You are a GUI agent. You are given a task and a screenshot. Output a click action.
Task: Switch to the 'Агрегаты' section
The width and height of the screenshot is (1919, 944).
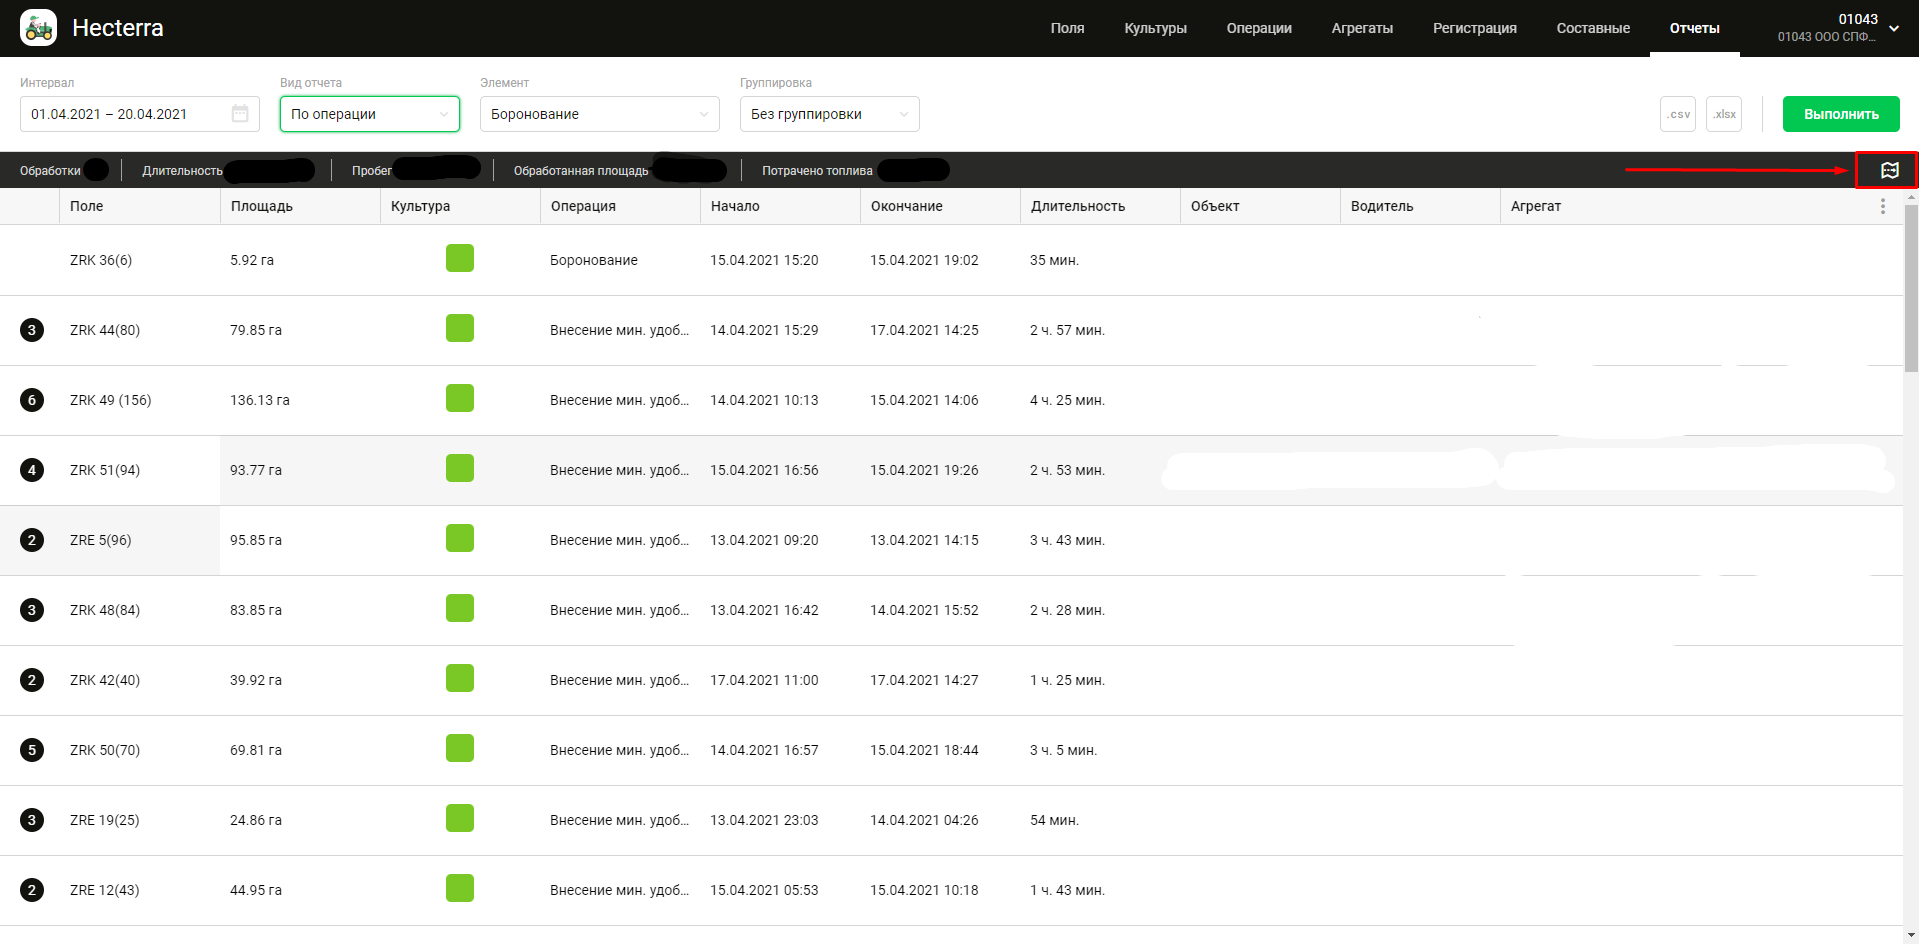[x=1361, y=28]
